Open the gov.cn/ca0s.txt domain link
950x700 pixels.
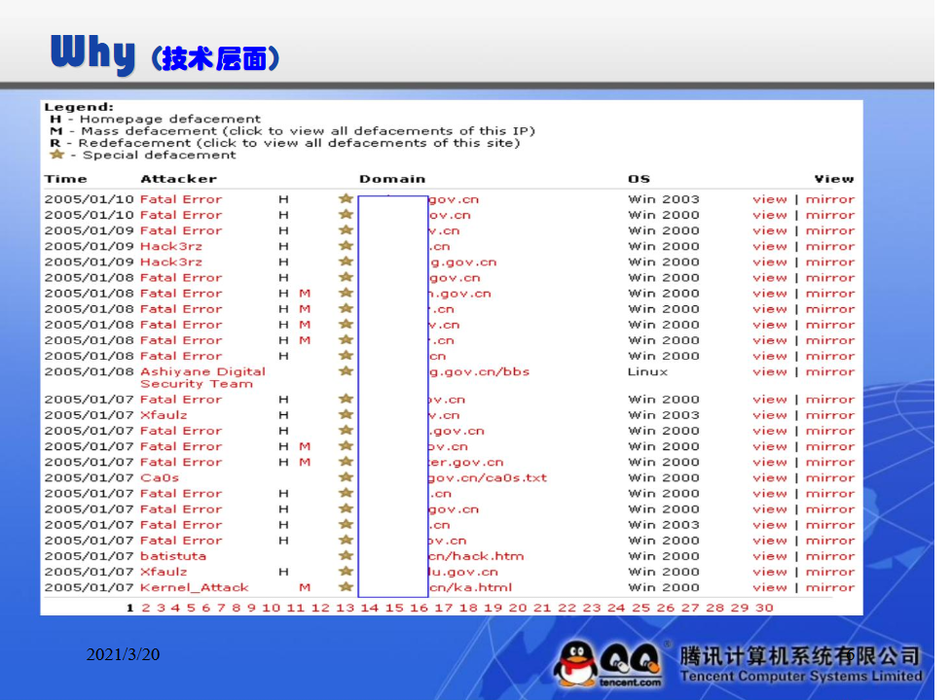point(487,478)
